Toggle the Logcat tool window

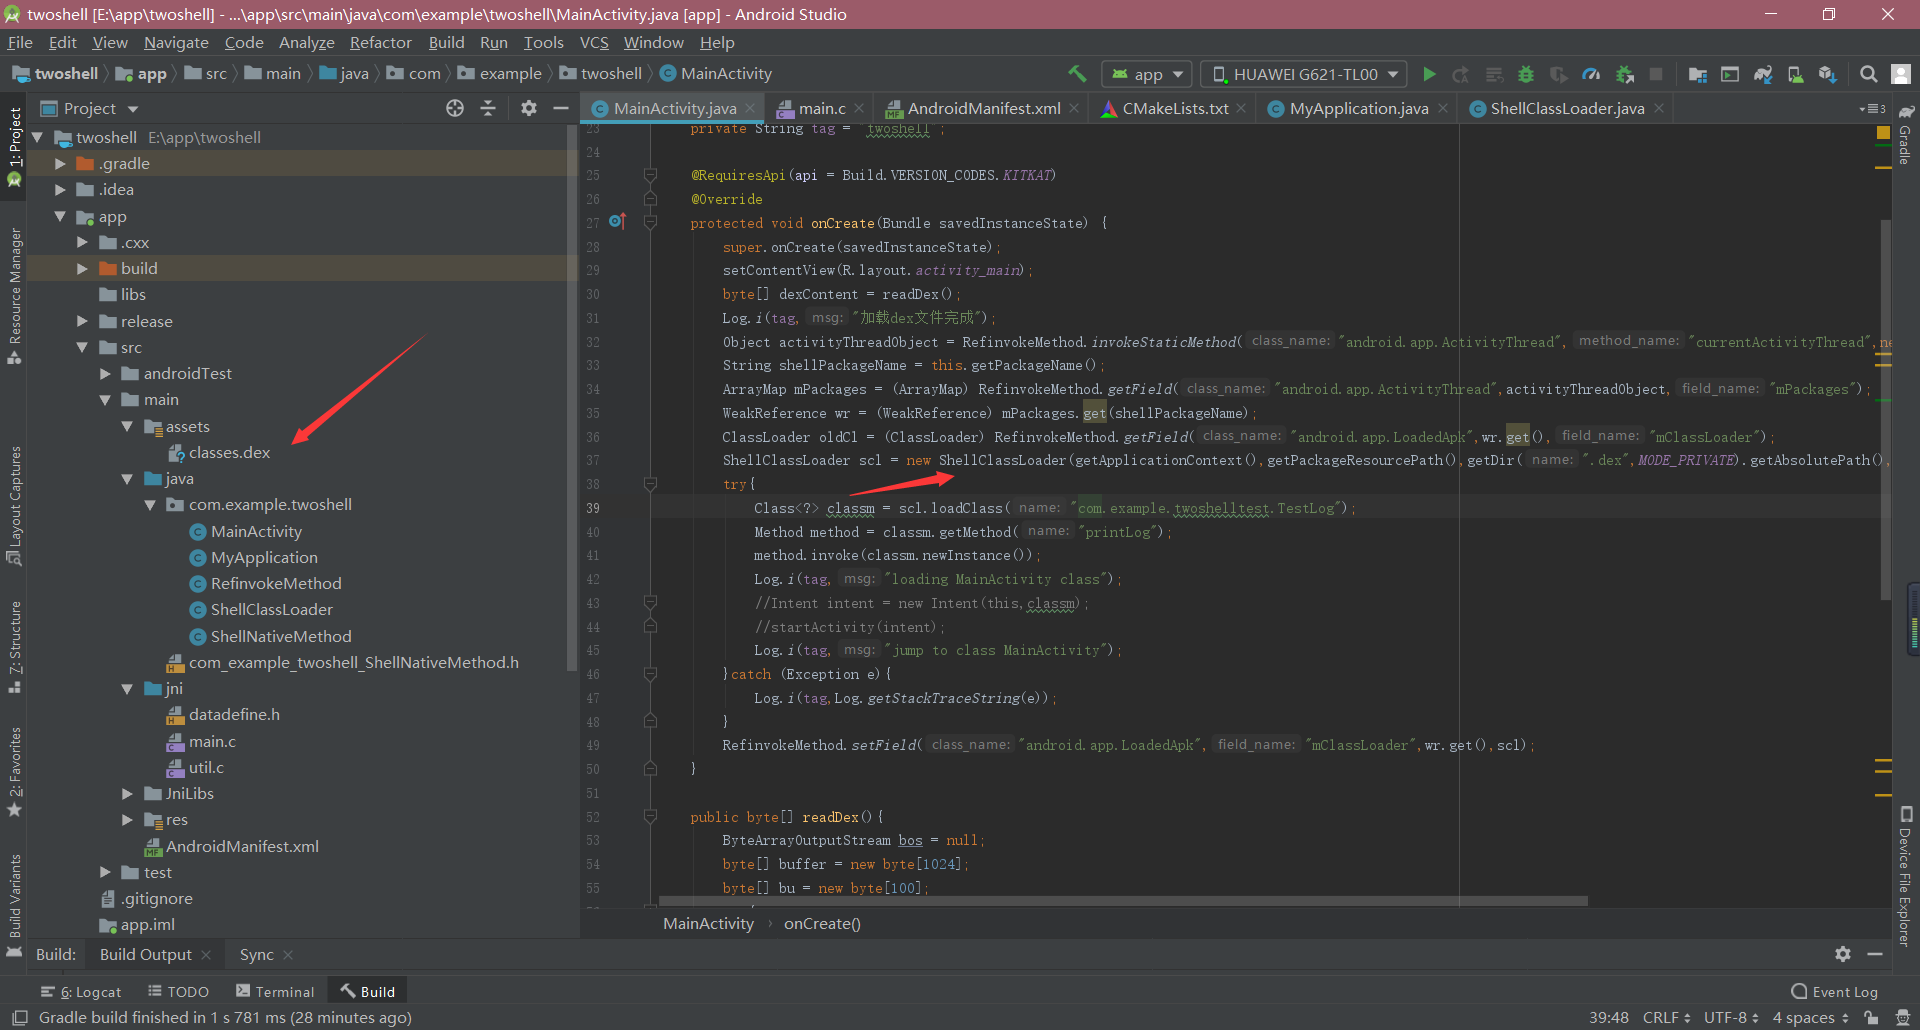tap(81, 992)
